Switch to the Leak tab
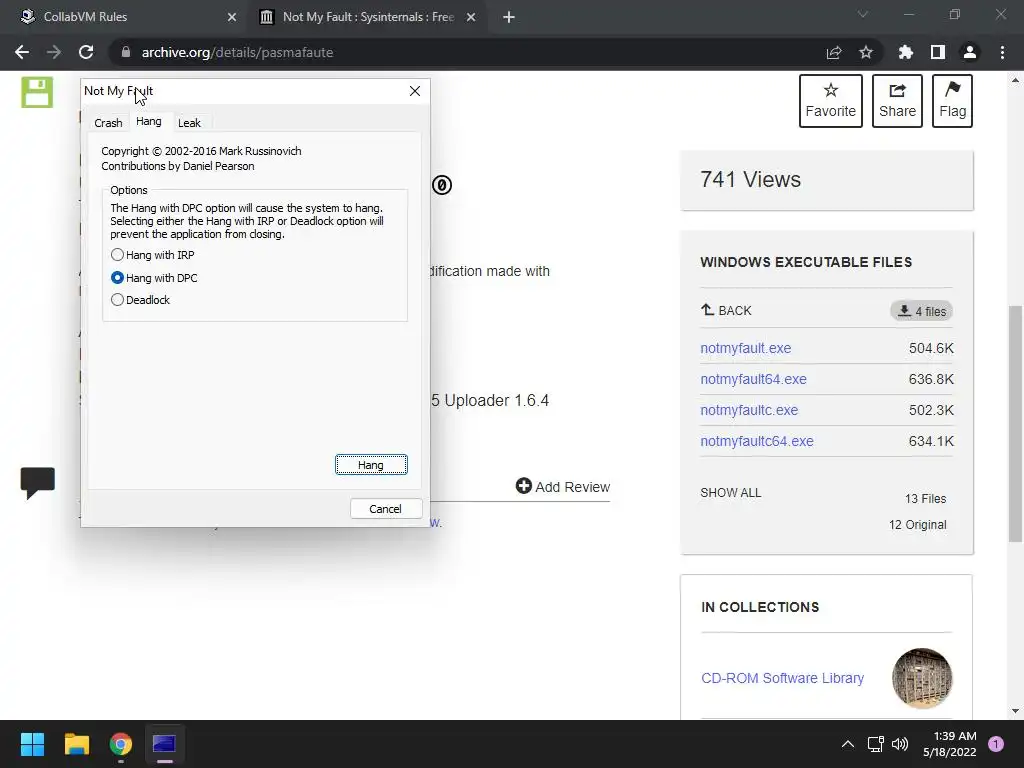 click(189, 123)
